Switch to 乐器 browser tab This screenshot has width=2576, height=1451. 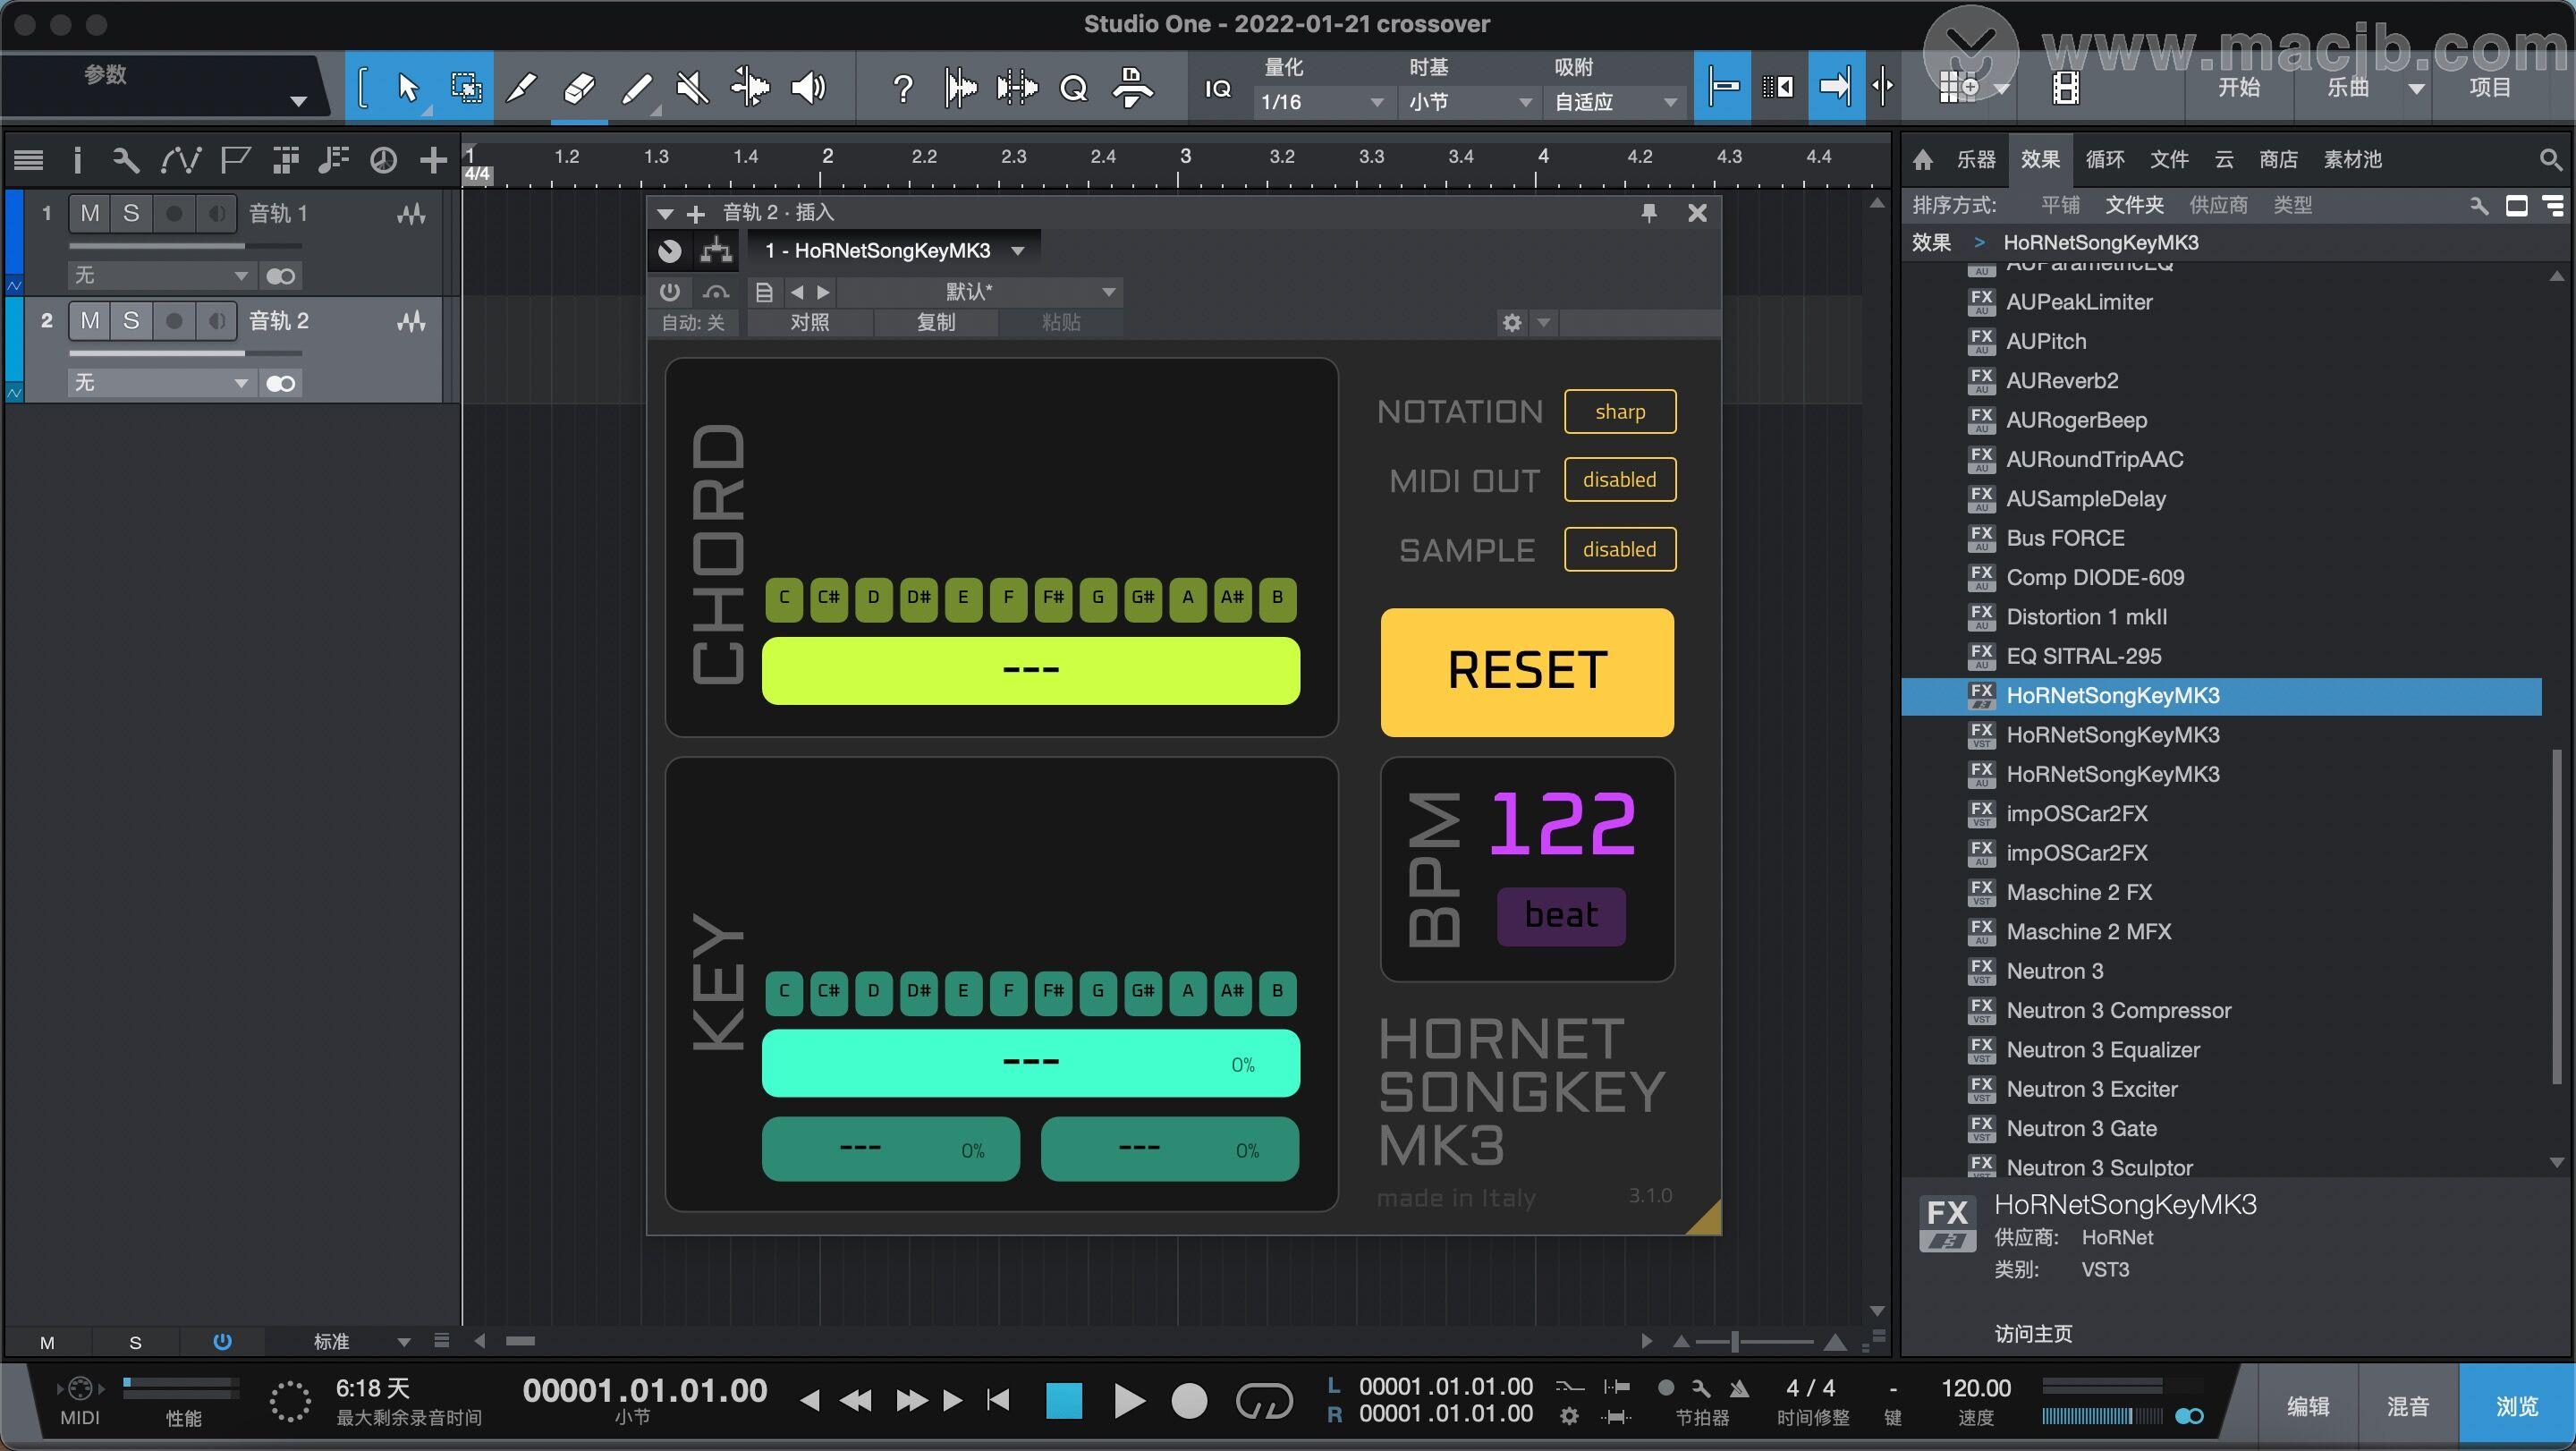1975,159
